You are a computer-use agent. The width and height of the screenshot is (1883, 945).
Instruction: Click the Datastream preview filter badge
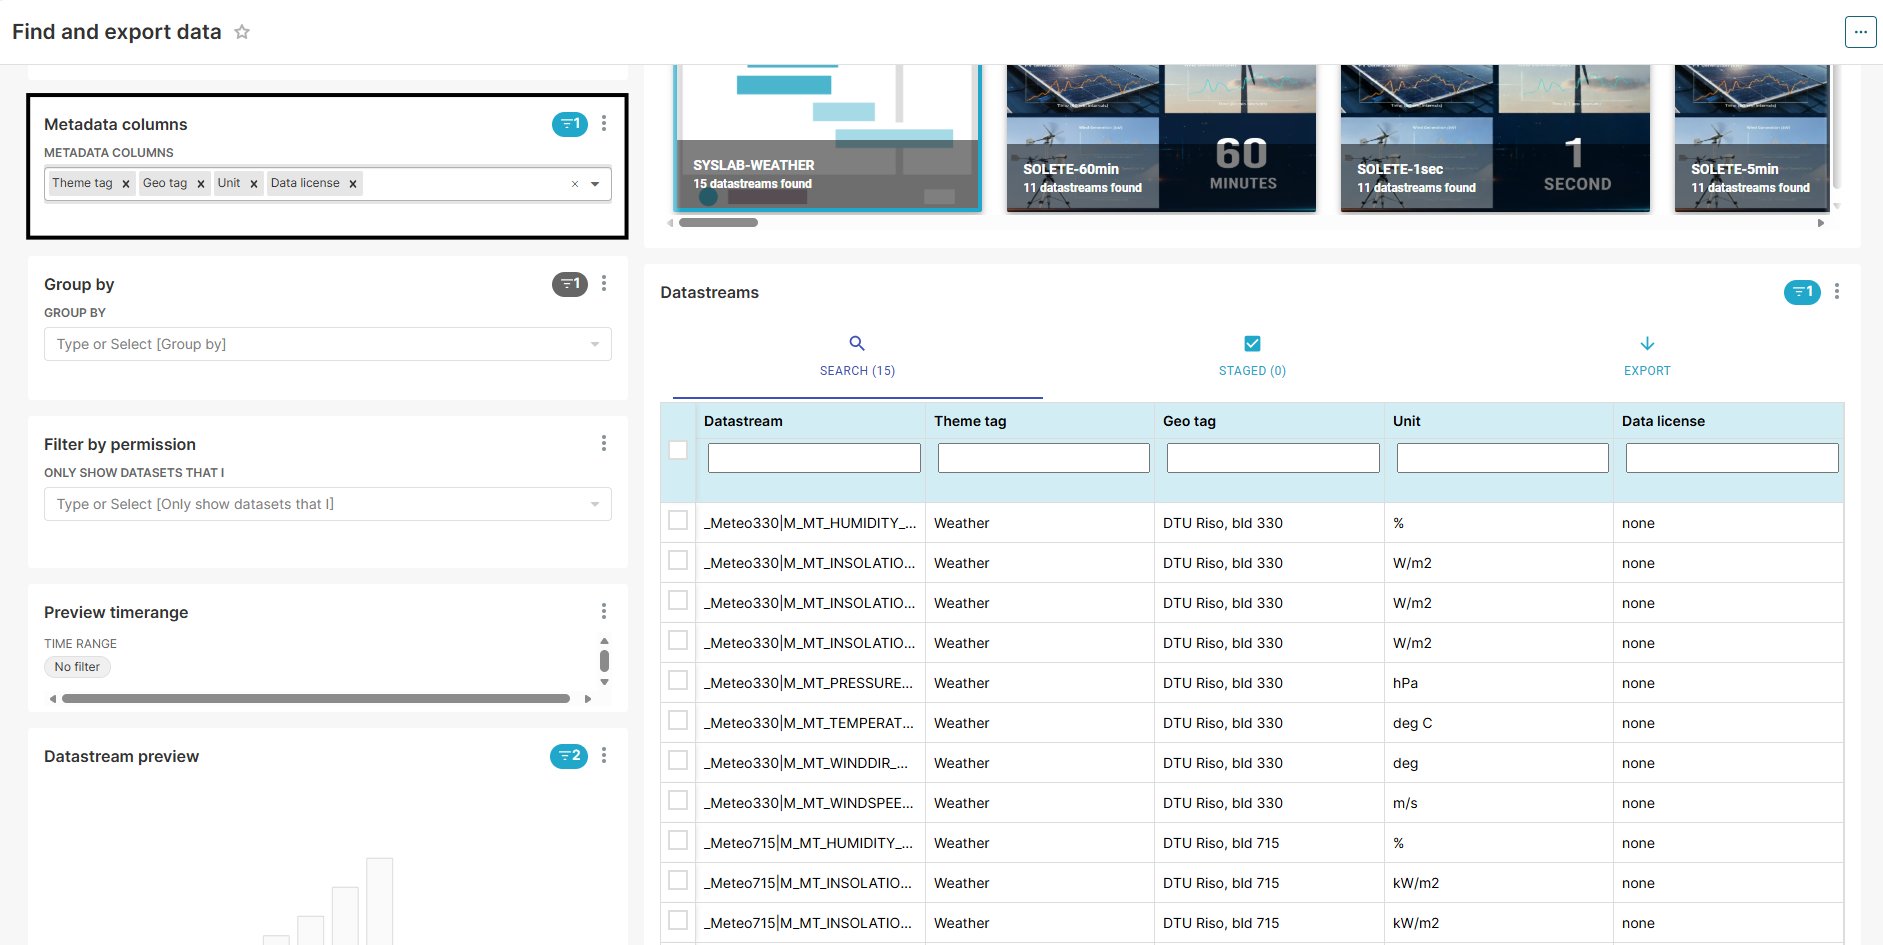(568, 756)
